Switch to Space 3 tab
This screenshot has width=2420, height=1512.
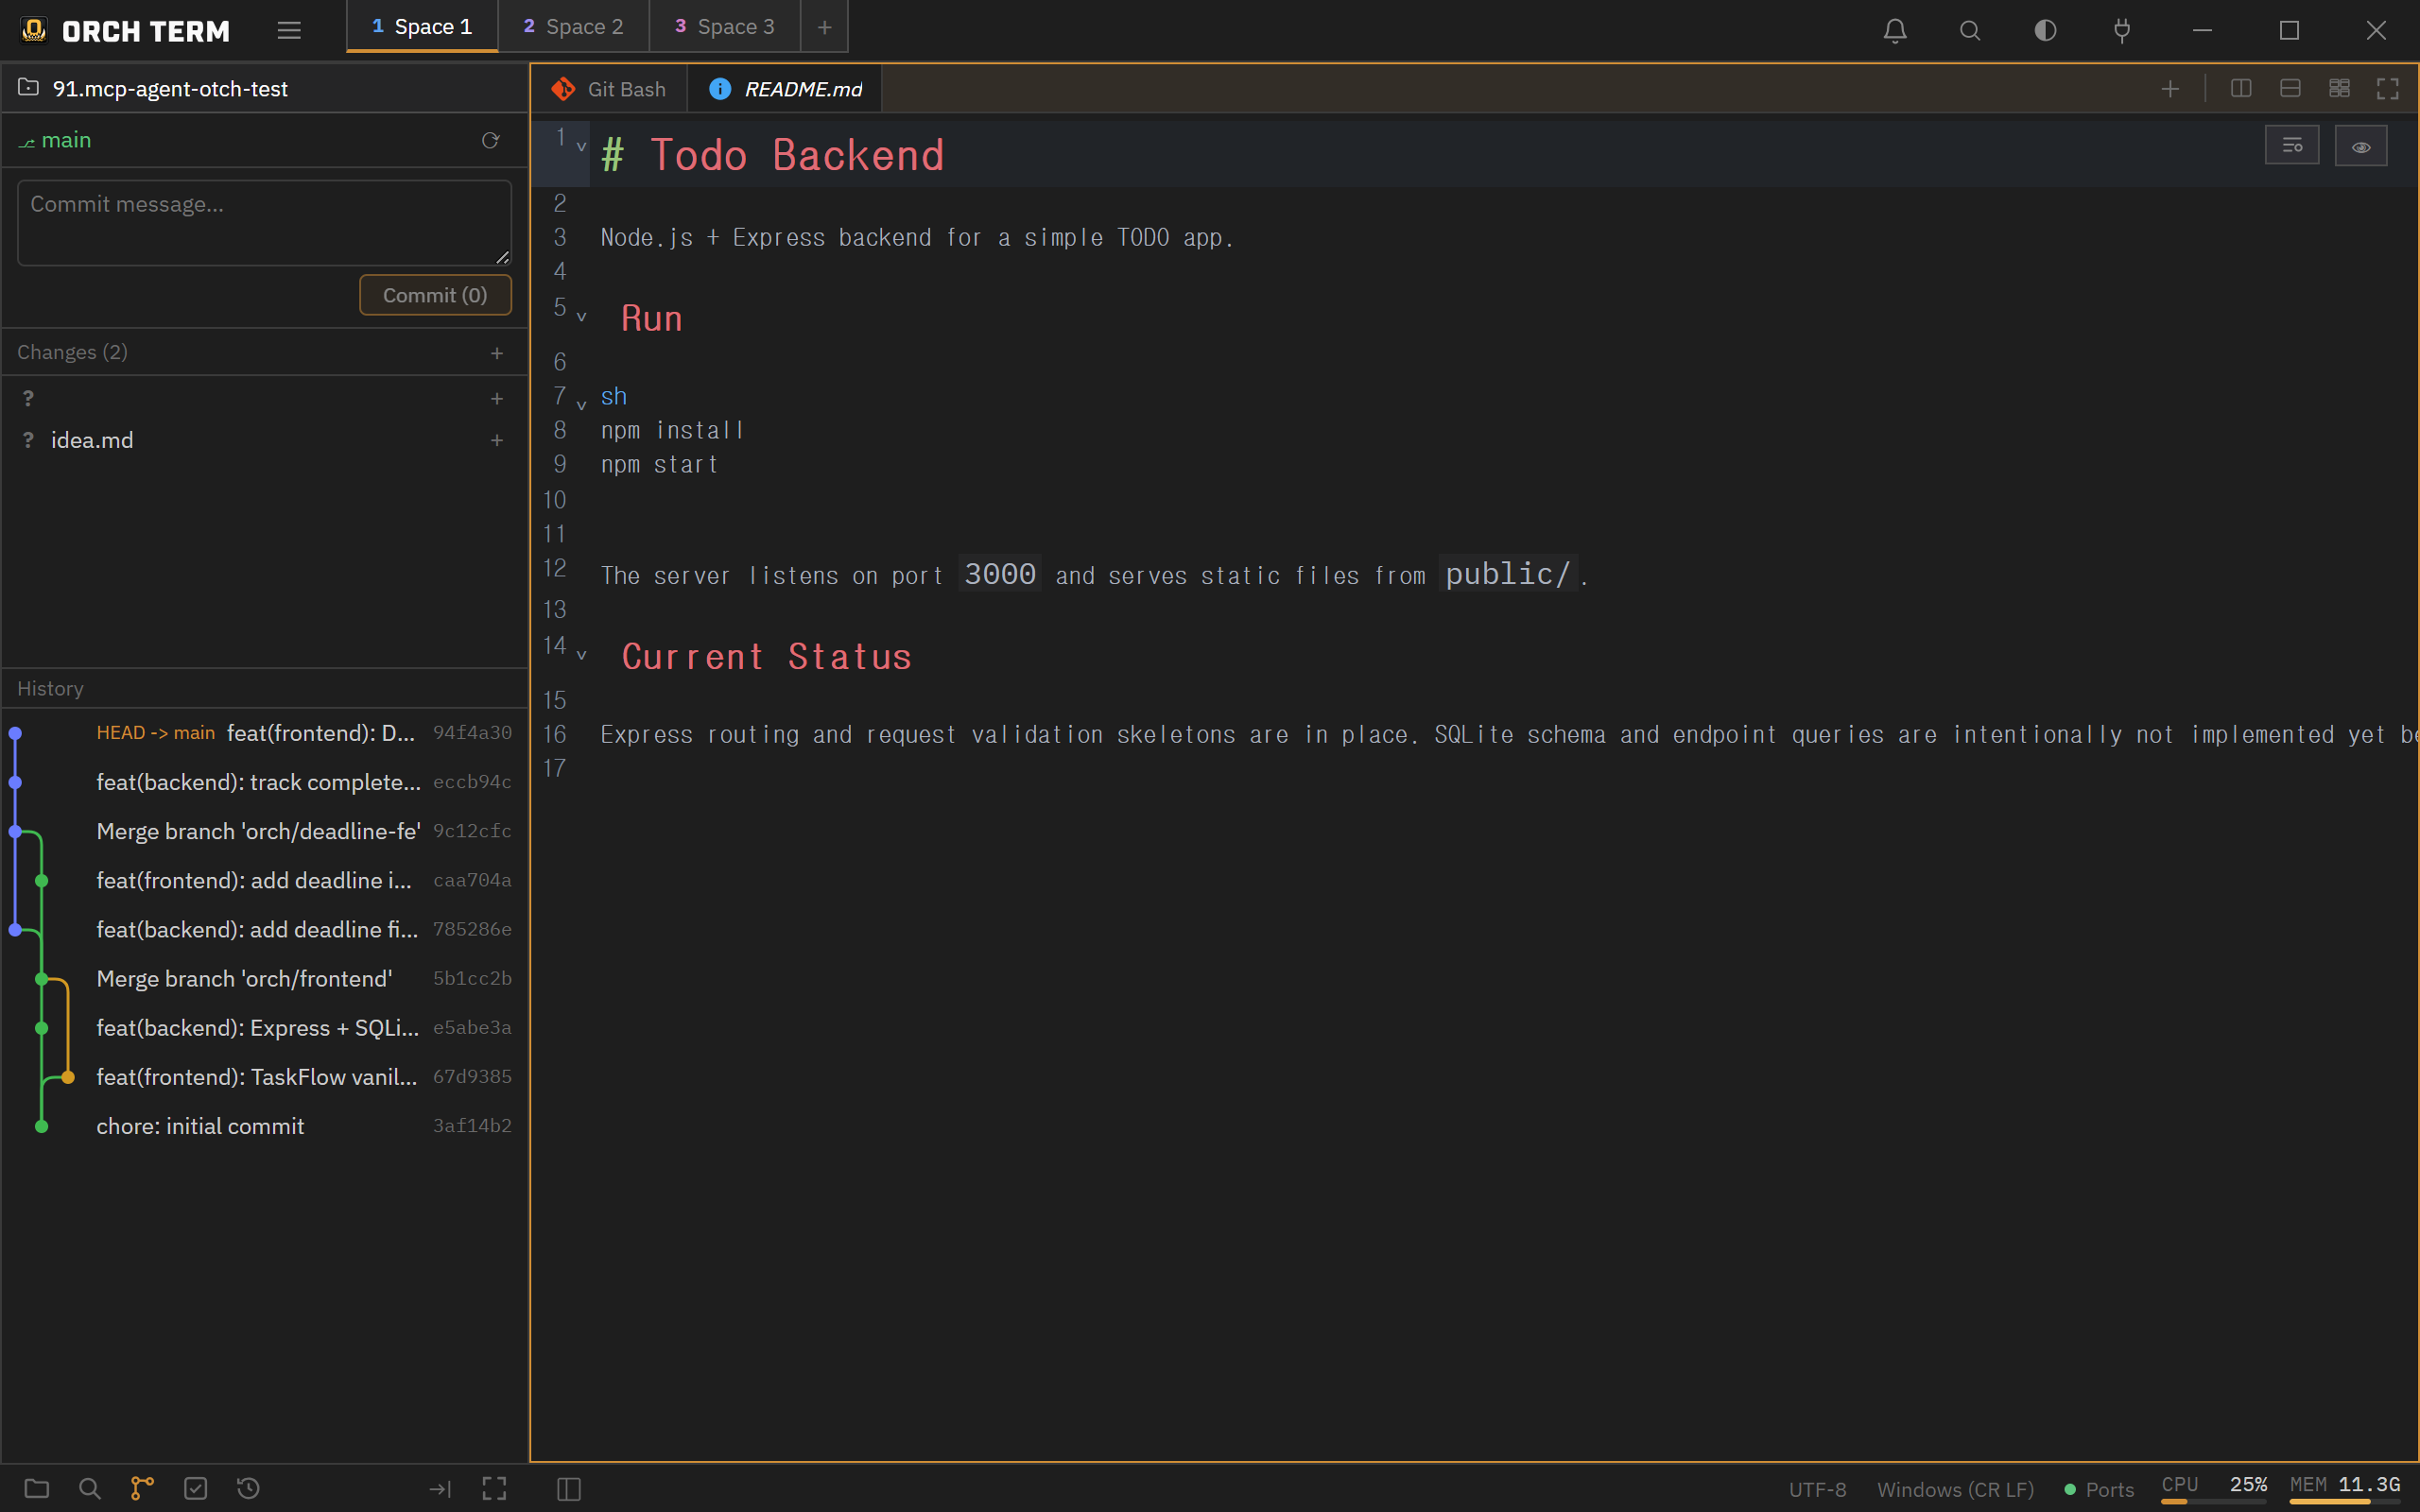pyautogui.click(x=725, y=27)
